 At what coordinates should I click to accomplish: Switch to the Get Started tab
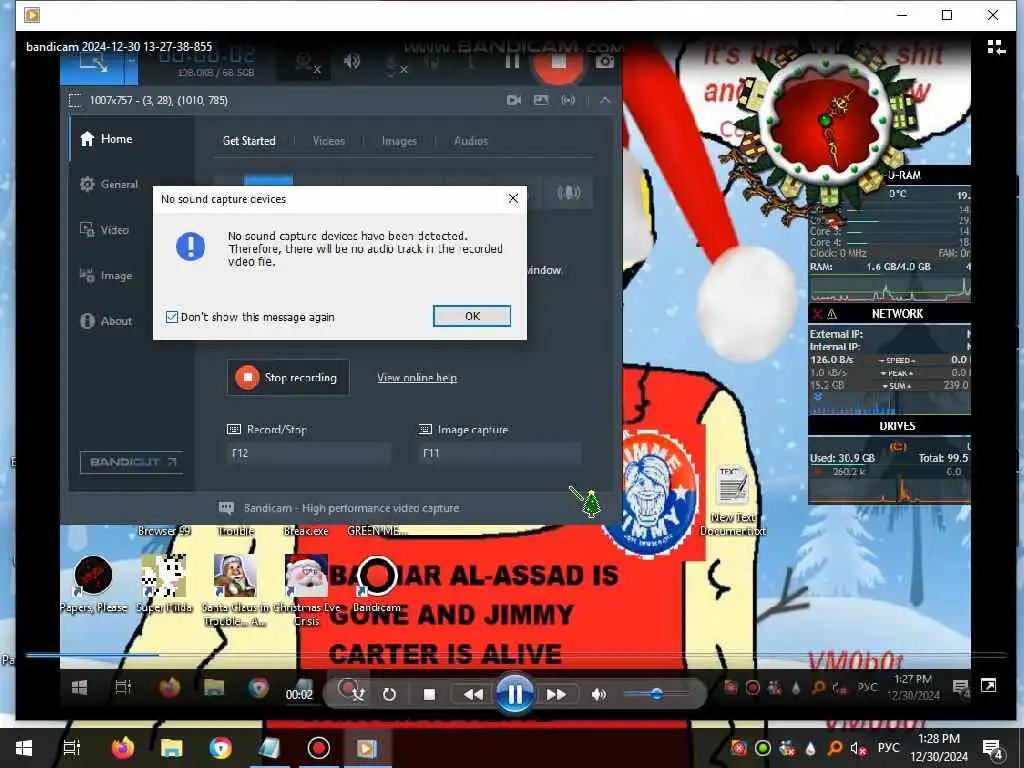(249, 140)
